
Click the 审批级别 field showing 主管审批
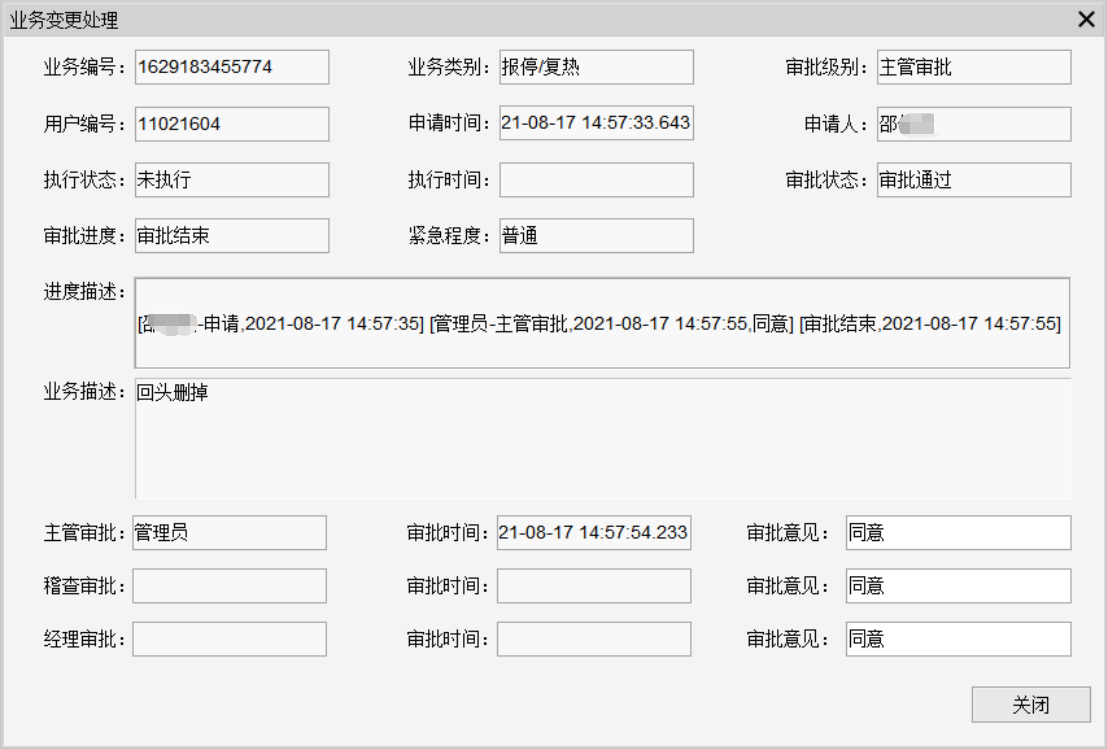coord(973,68)
